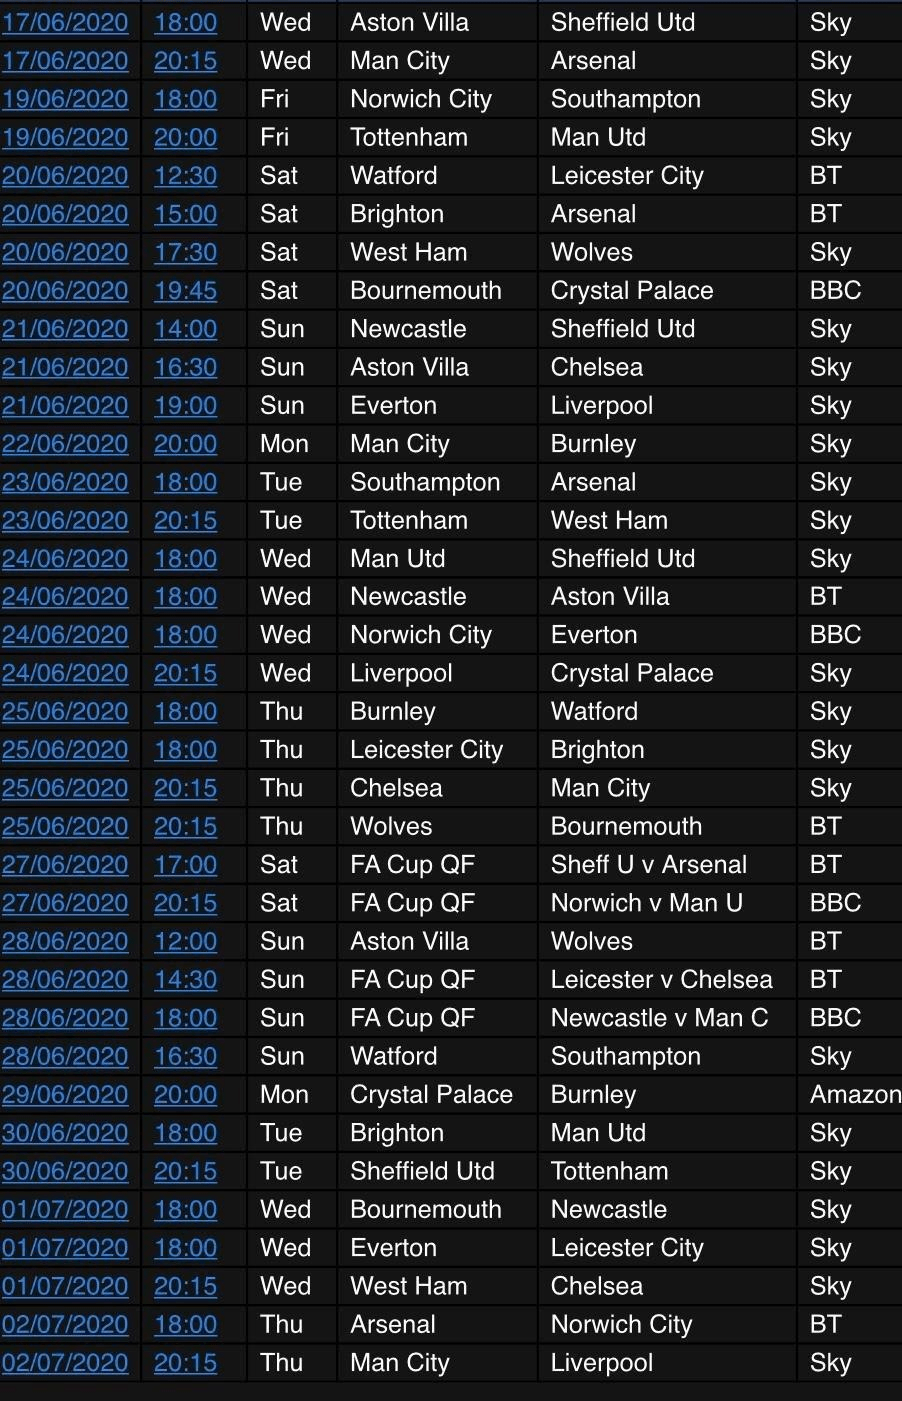Click the 12:00 time link

coord(185,942)
